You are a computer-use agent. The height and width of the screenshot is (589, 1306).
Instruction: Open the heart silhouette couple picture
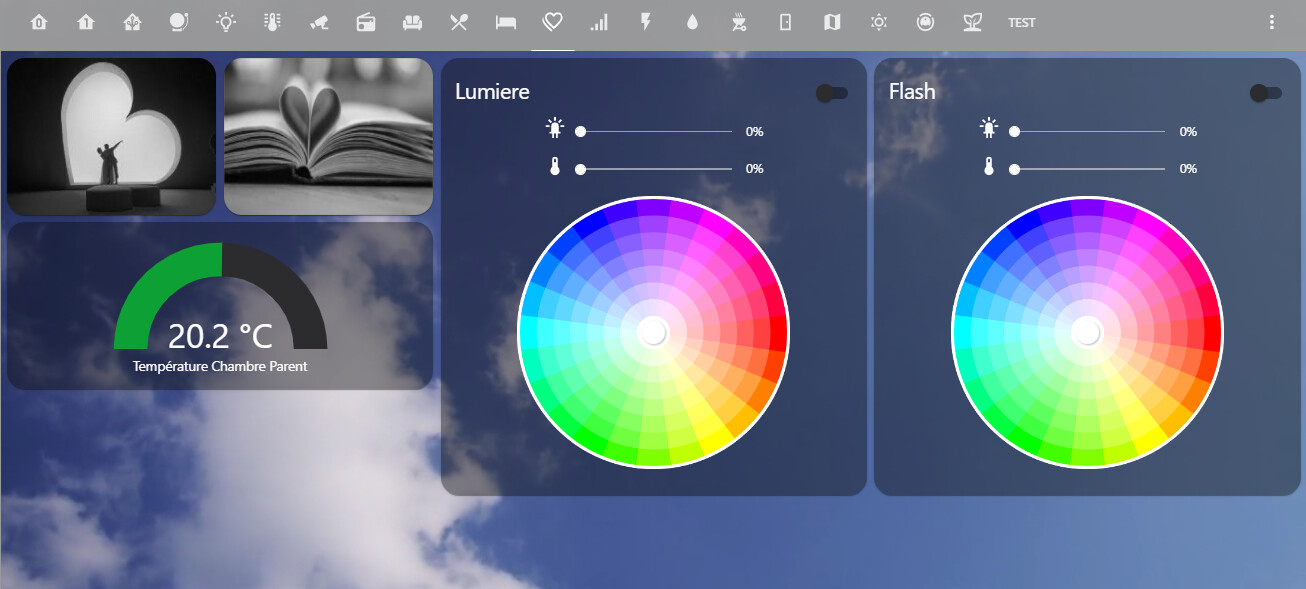[111, 136]
